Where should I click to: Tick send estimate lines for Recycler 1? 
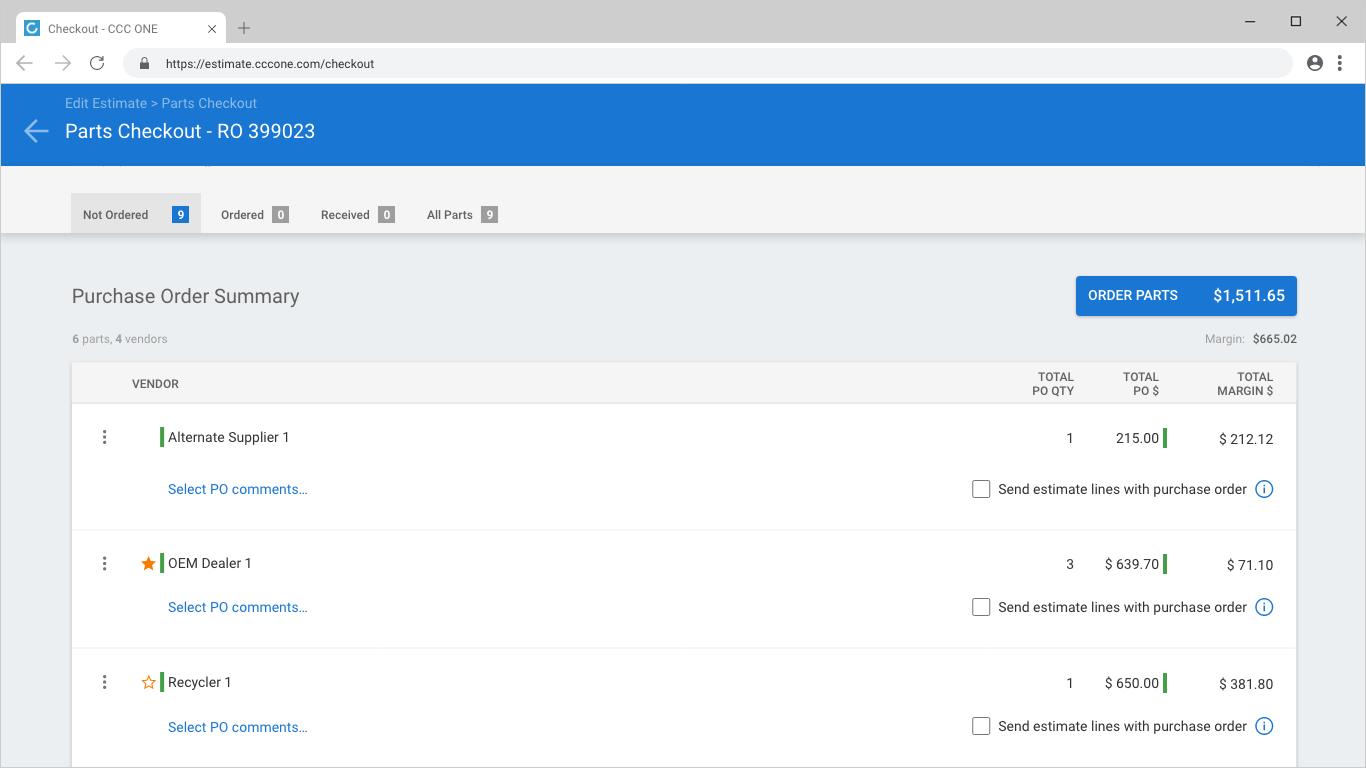(x=981, y=726)
